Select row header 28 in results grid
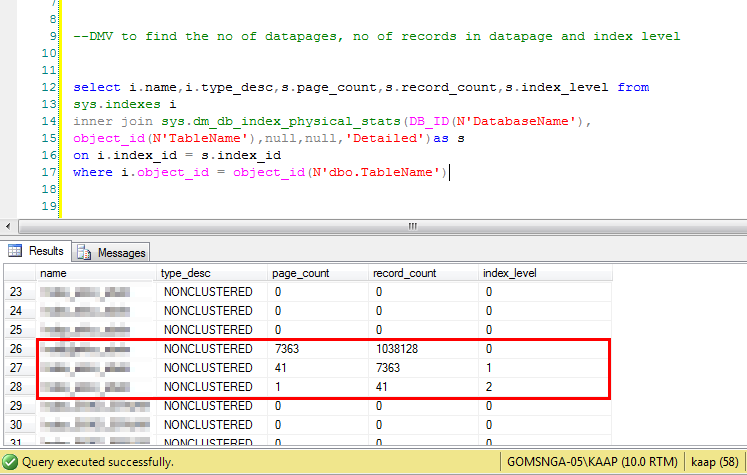The image size is (747, 475). (20, 387)
